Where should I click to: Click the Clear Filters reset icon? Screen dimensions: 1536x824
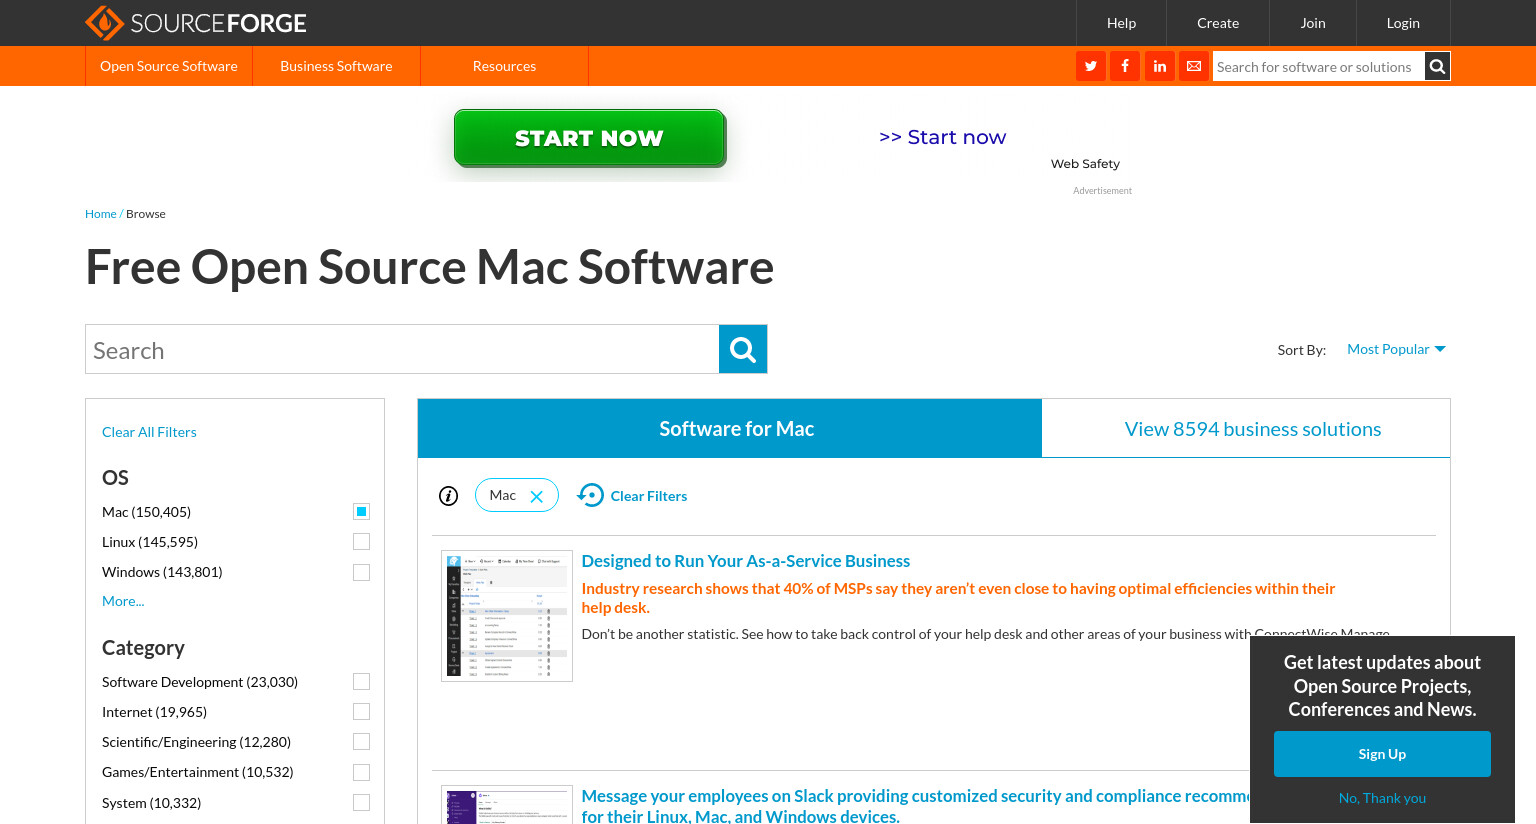pos(591,495)
